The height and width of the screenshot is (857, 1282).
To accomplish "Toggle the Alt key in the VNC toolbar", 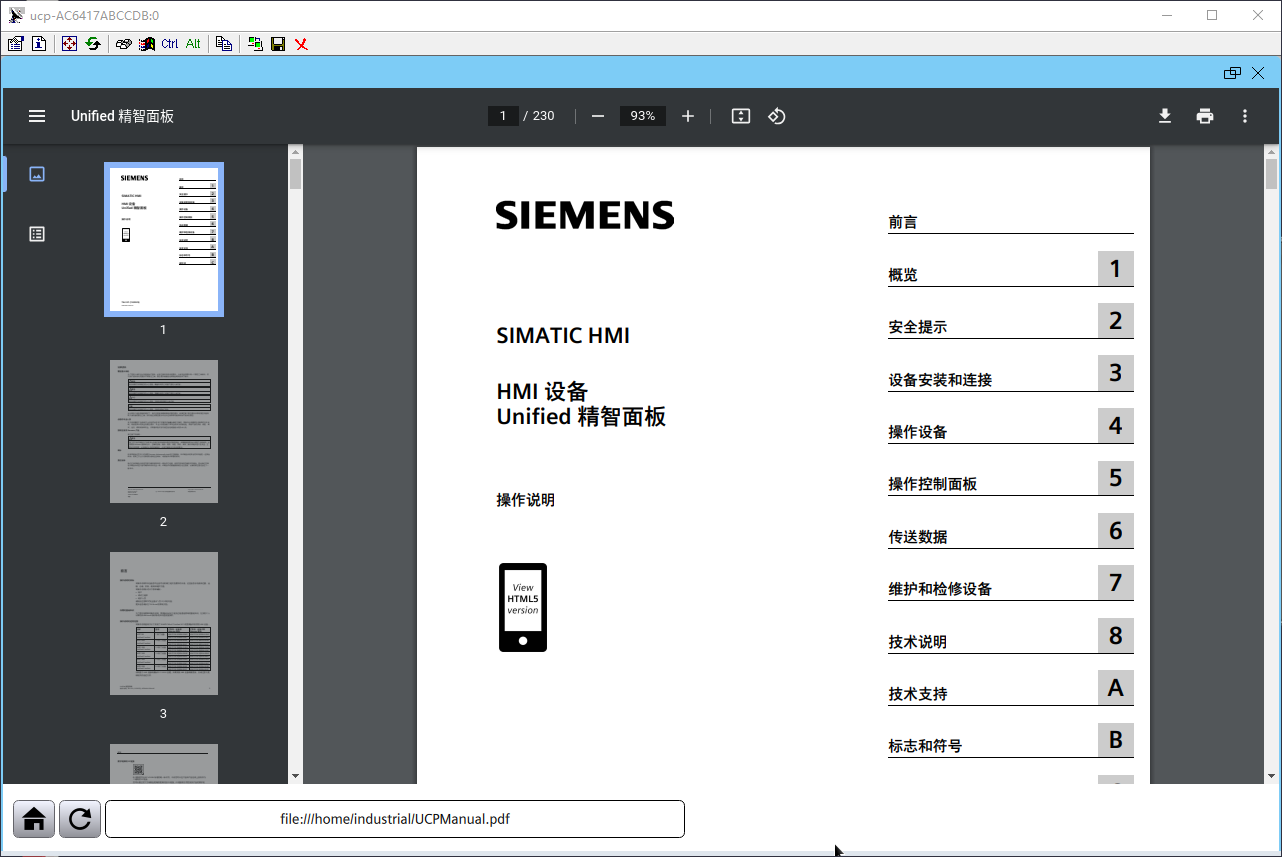I will (193, 44).
